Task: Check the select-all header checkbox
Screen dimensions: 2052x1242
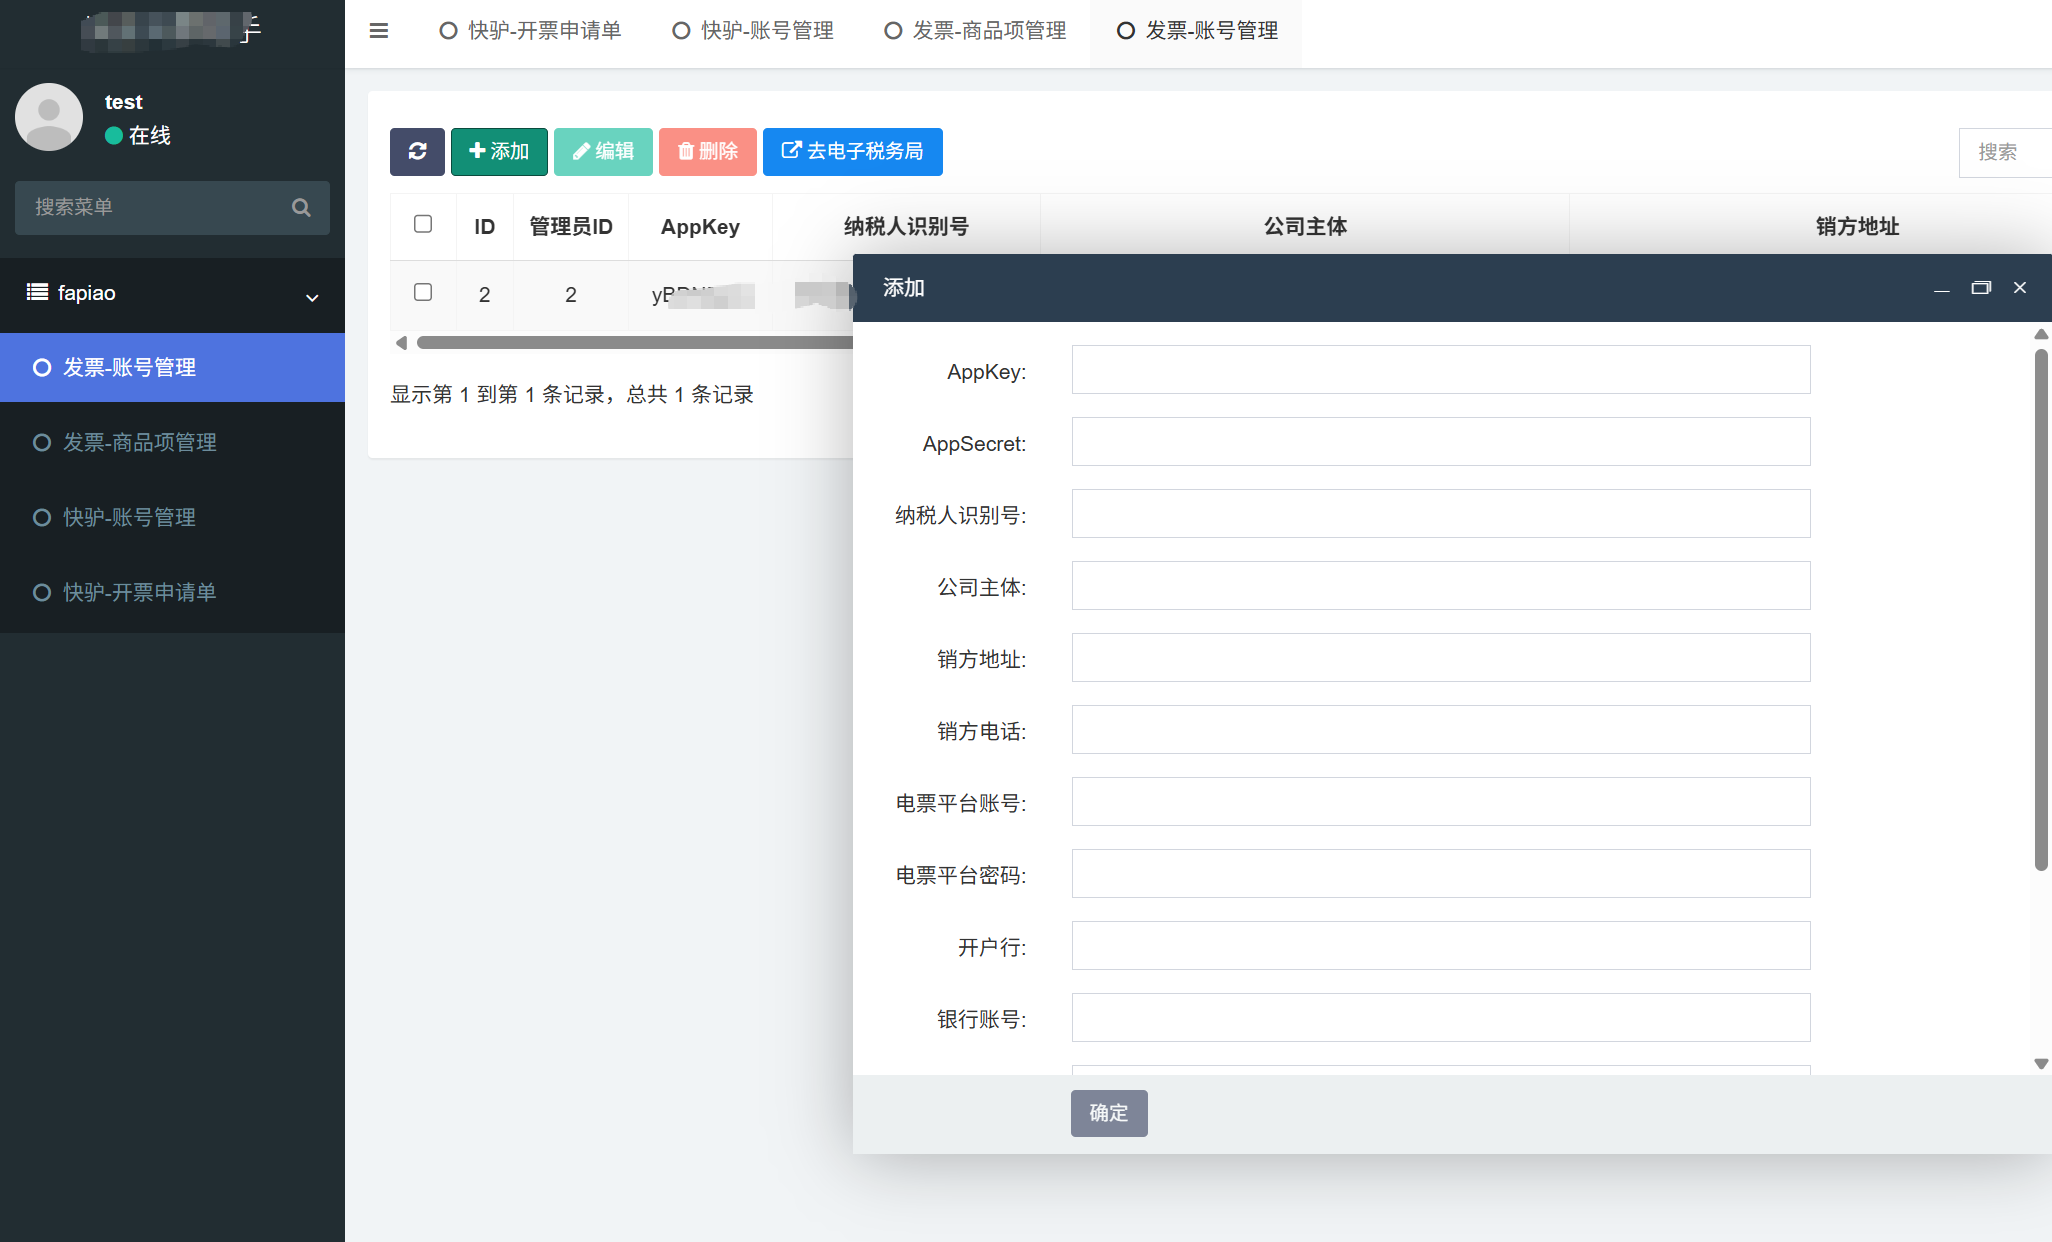Action: [x=423, y=224]
